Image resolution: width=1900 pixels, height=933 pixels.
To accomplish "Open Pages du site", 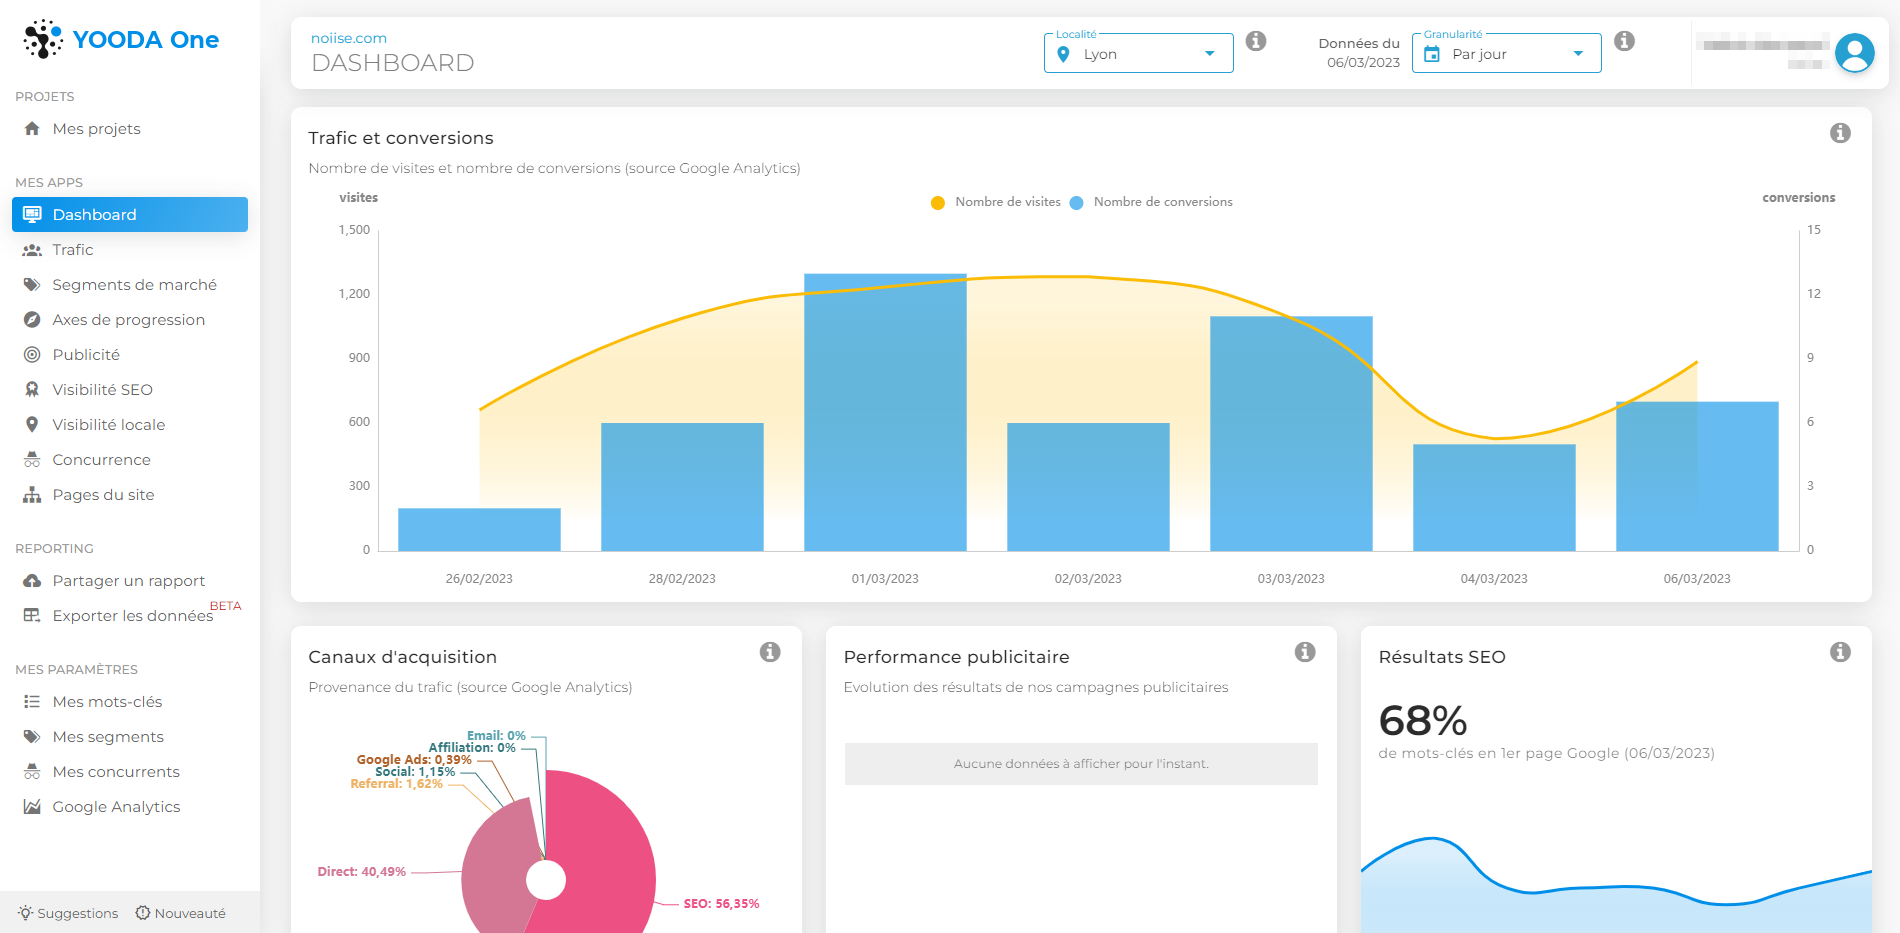I will [130, 495].
